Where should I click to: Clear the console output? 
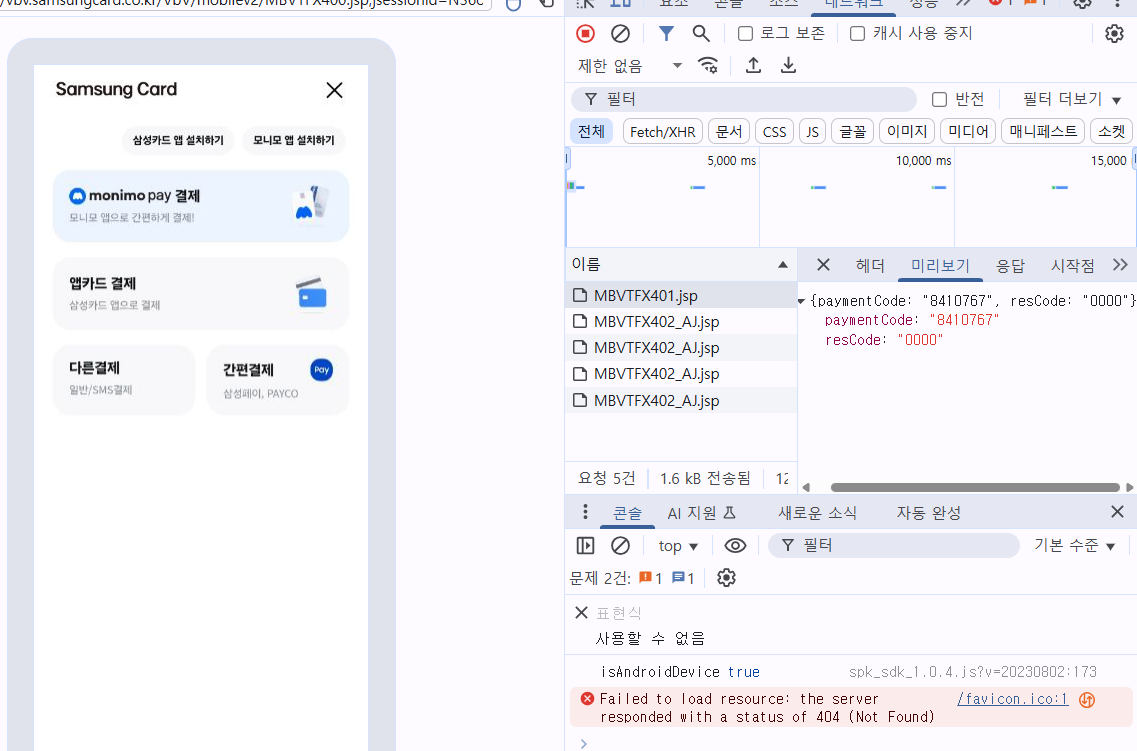620,545
